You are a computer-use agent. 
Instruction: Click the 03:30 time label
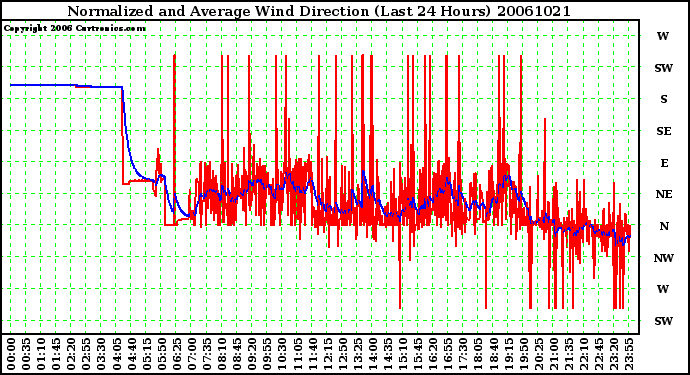point(101,354)
